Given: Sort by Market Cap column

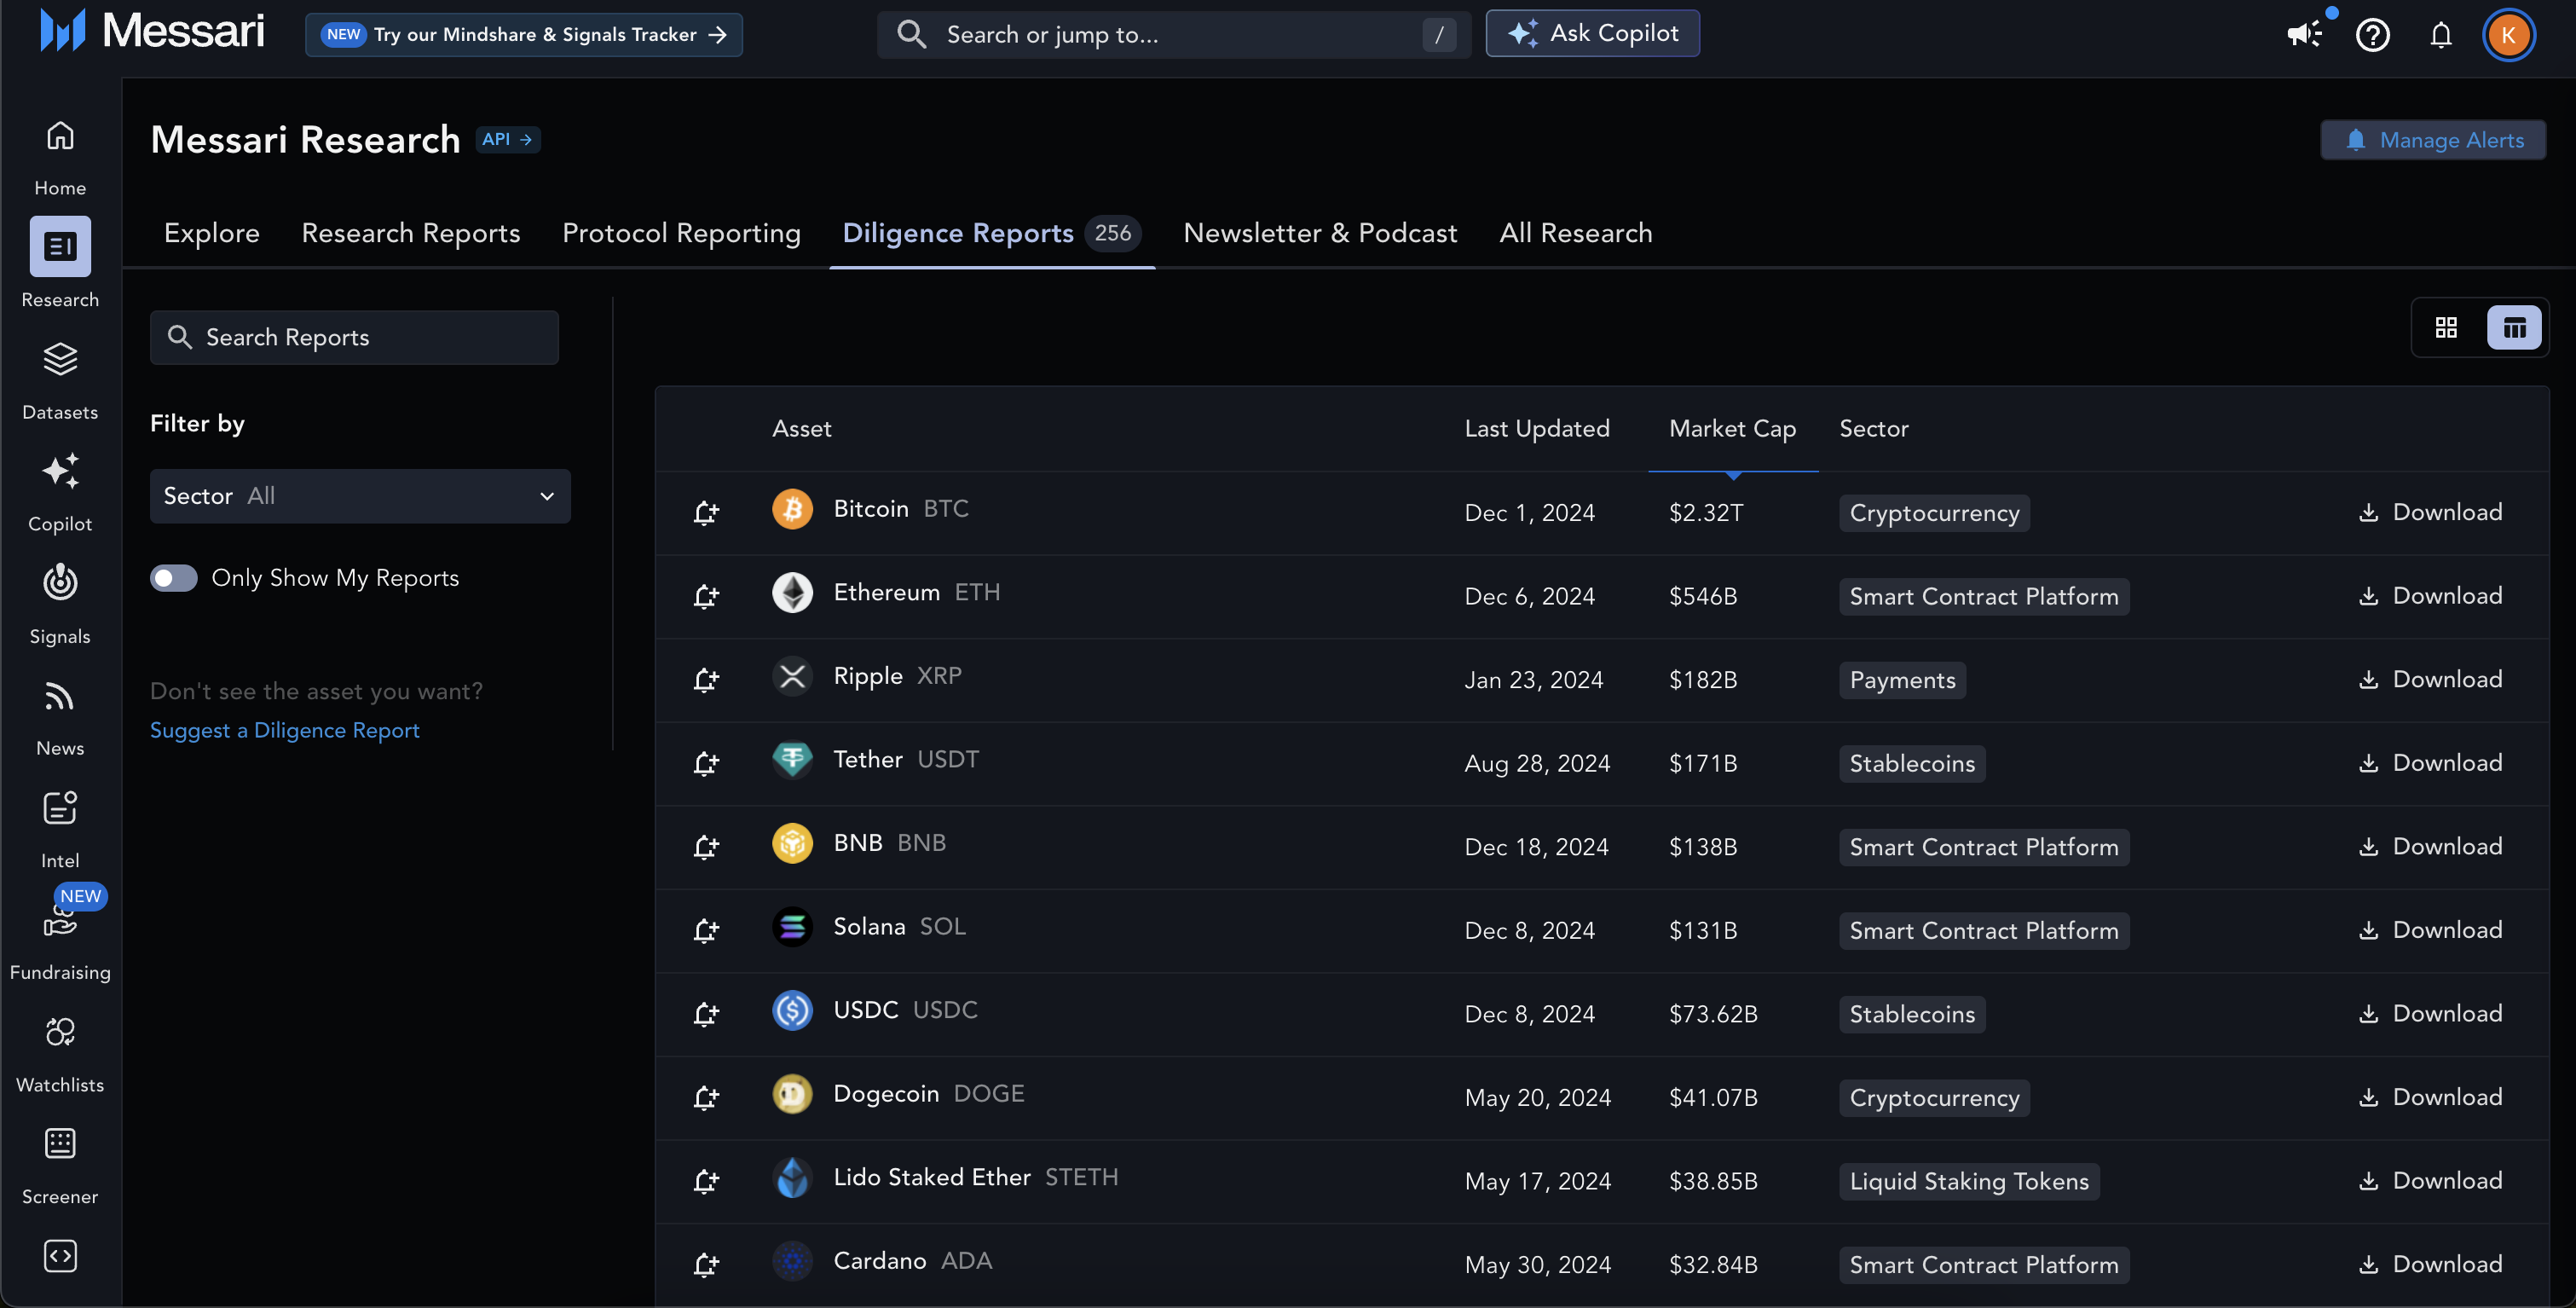Looking at the screenshot, I should pos(1732,429).
